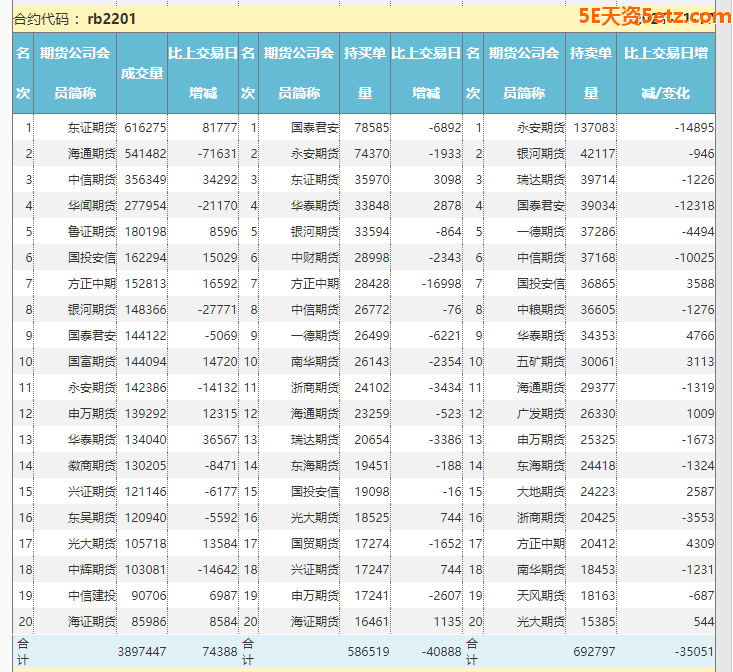Click short position value 20412
The height and width of the screenshot is (672, 733).
point(598,544)
